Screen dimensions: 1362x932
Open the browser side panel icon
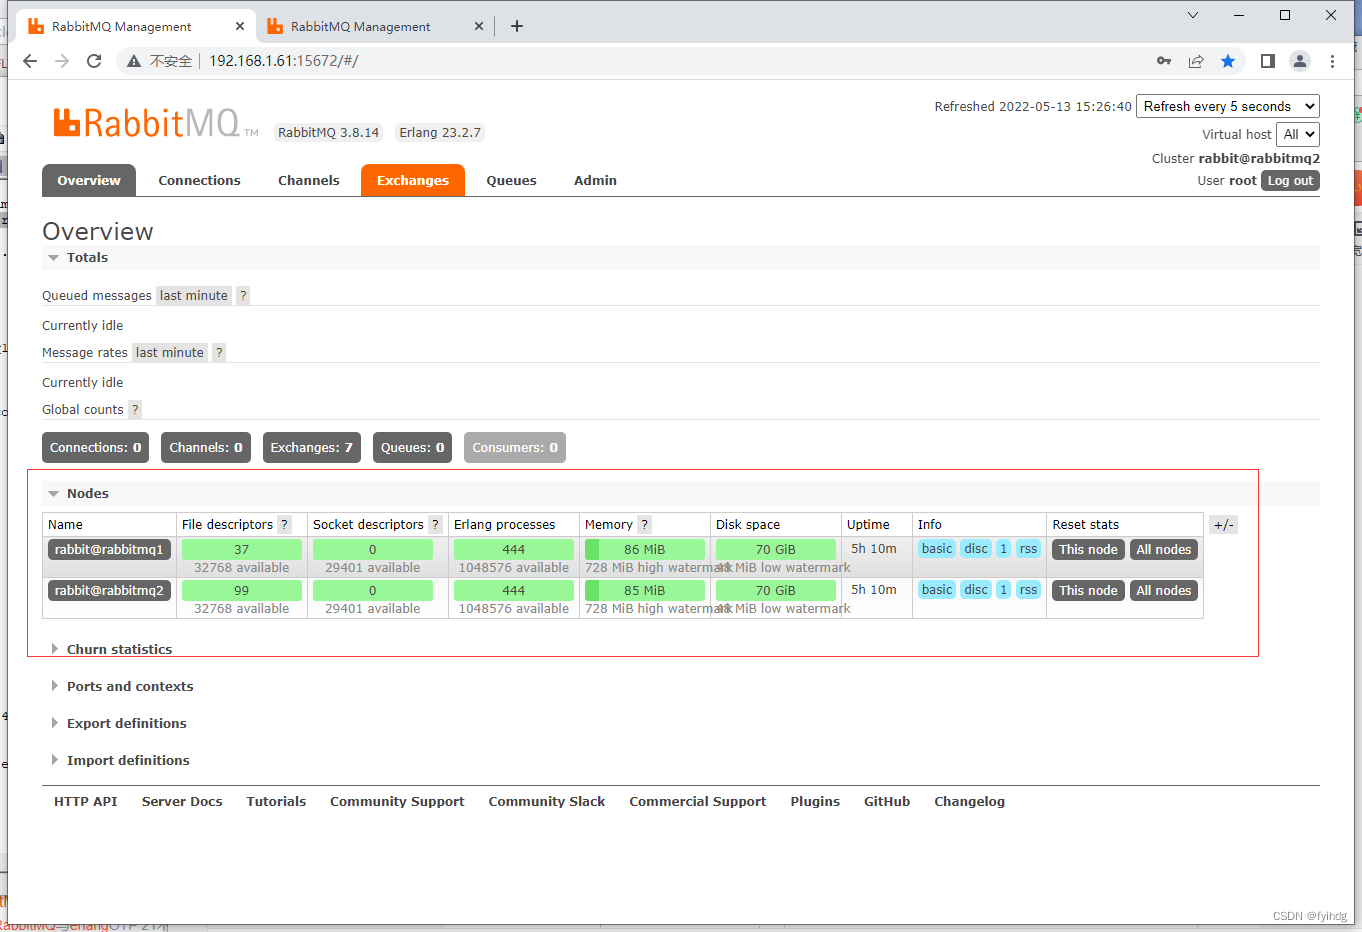pyautogui.click(x=1268, y=61)
